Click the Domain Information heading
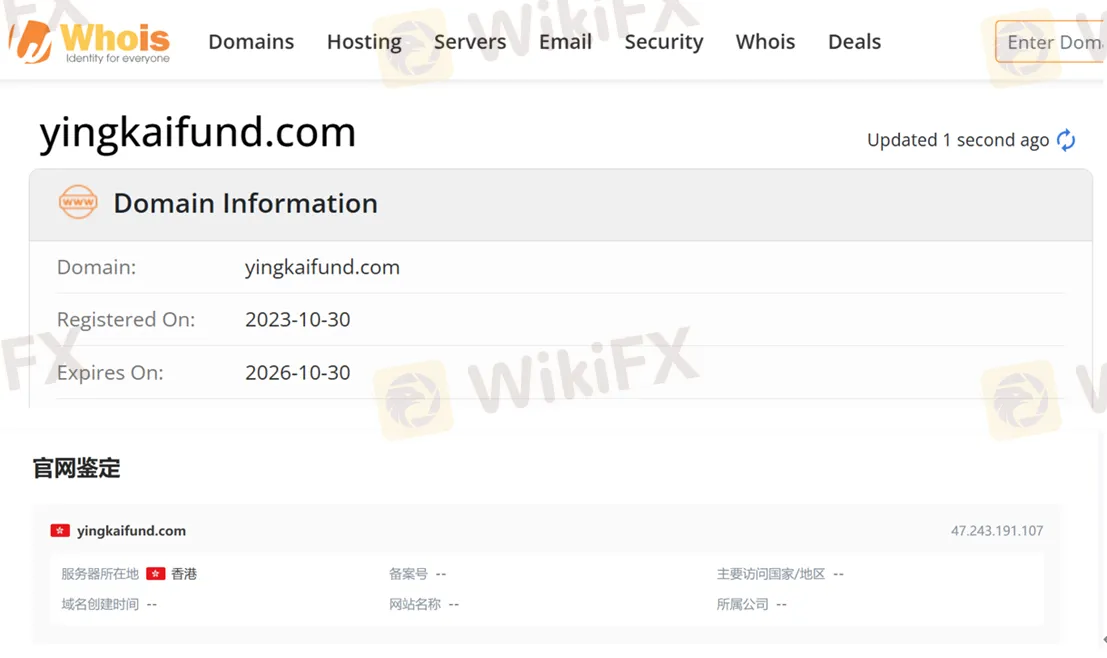This screenshot has height=658, width=1107. click(x=246, y=203)
